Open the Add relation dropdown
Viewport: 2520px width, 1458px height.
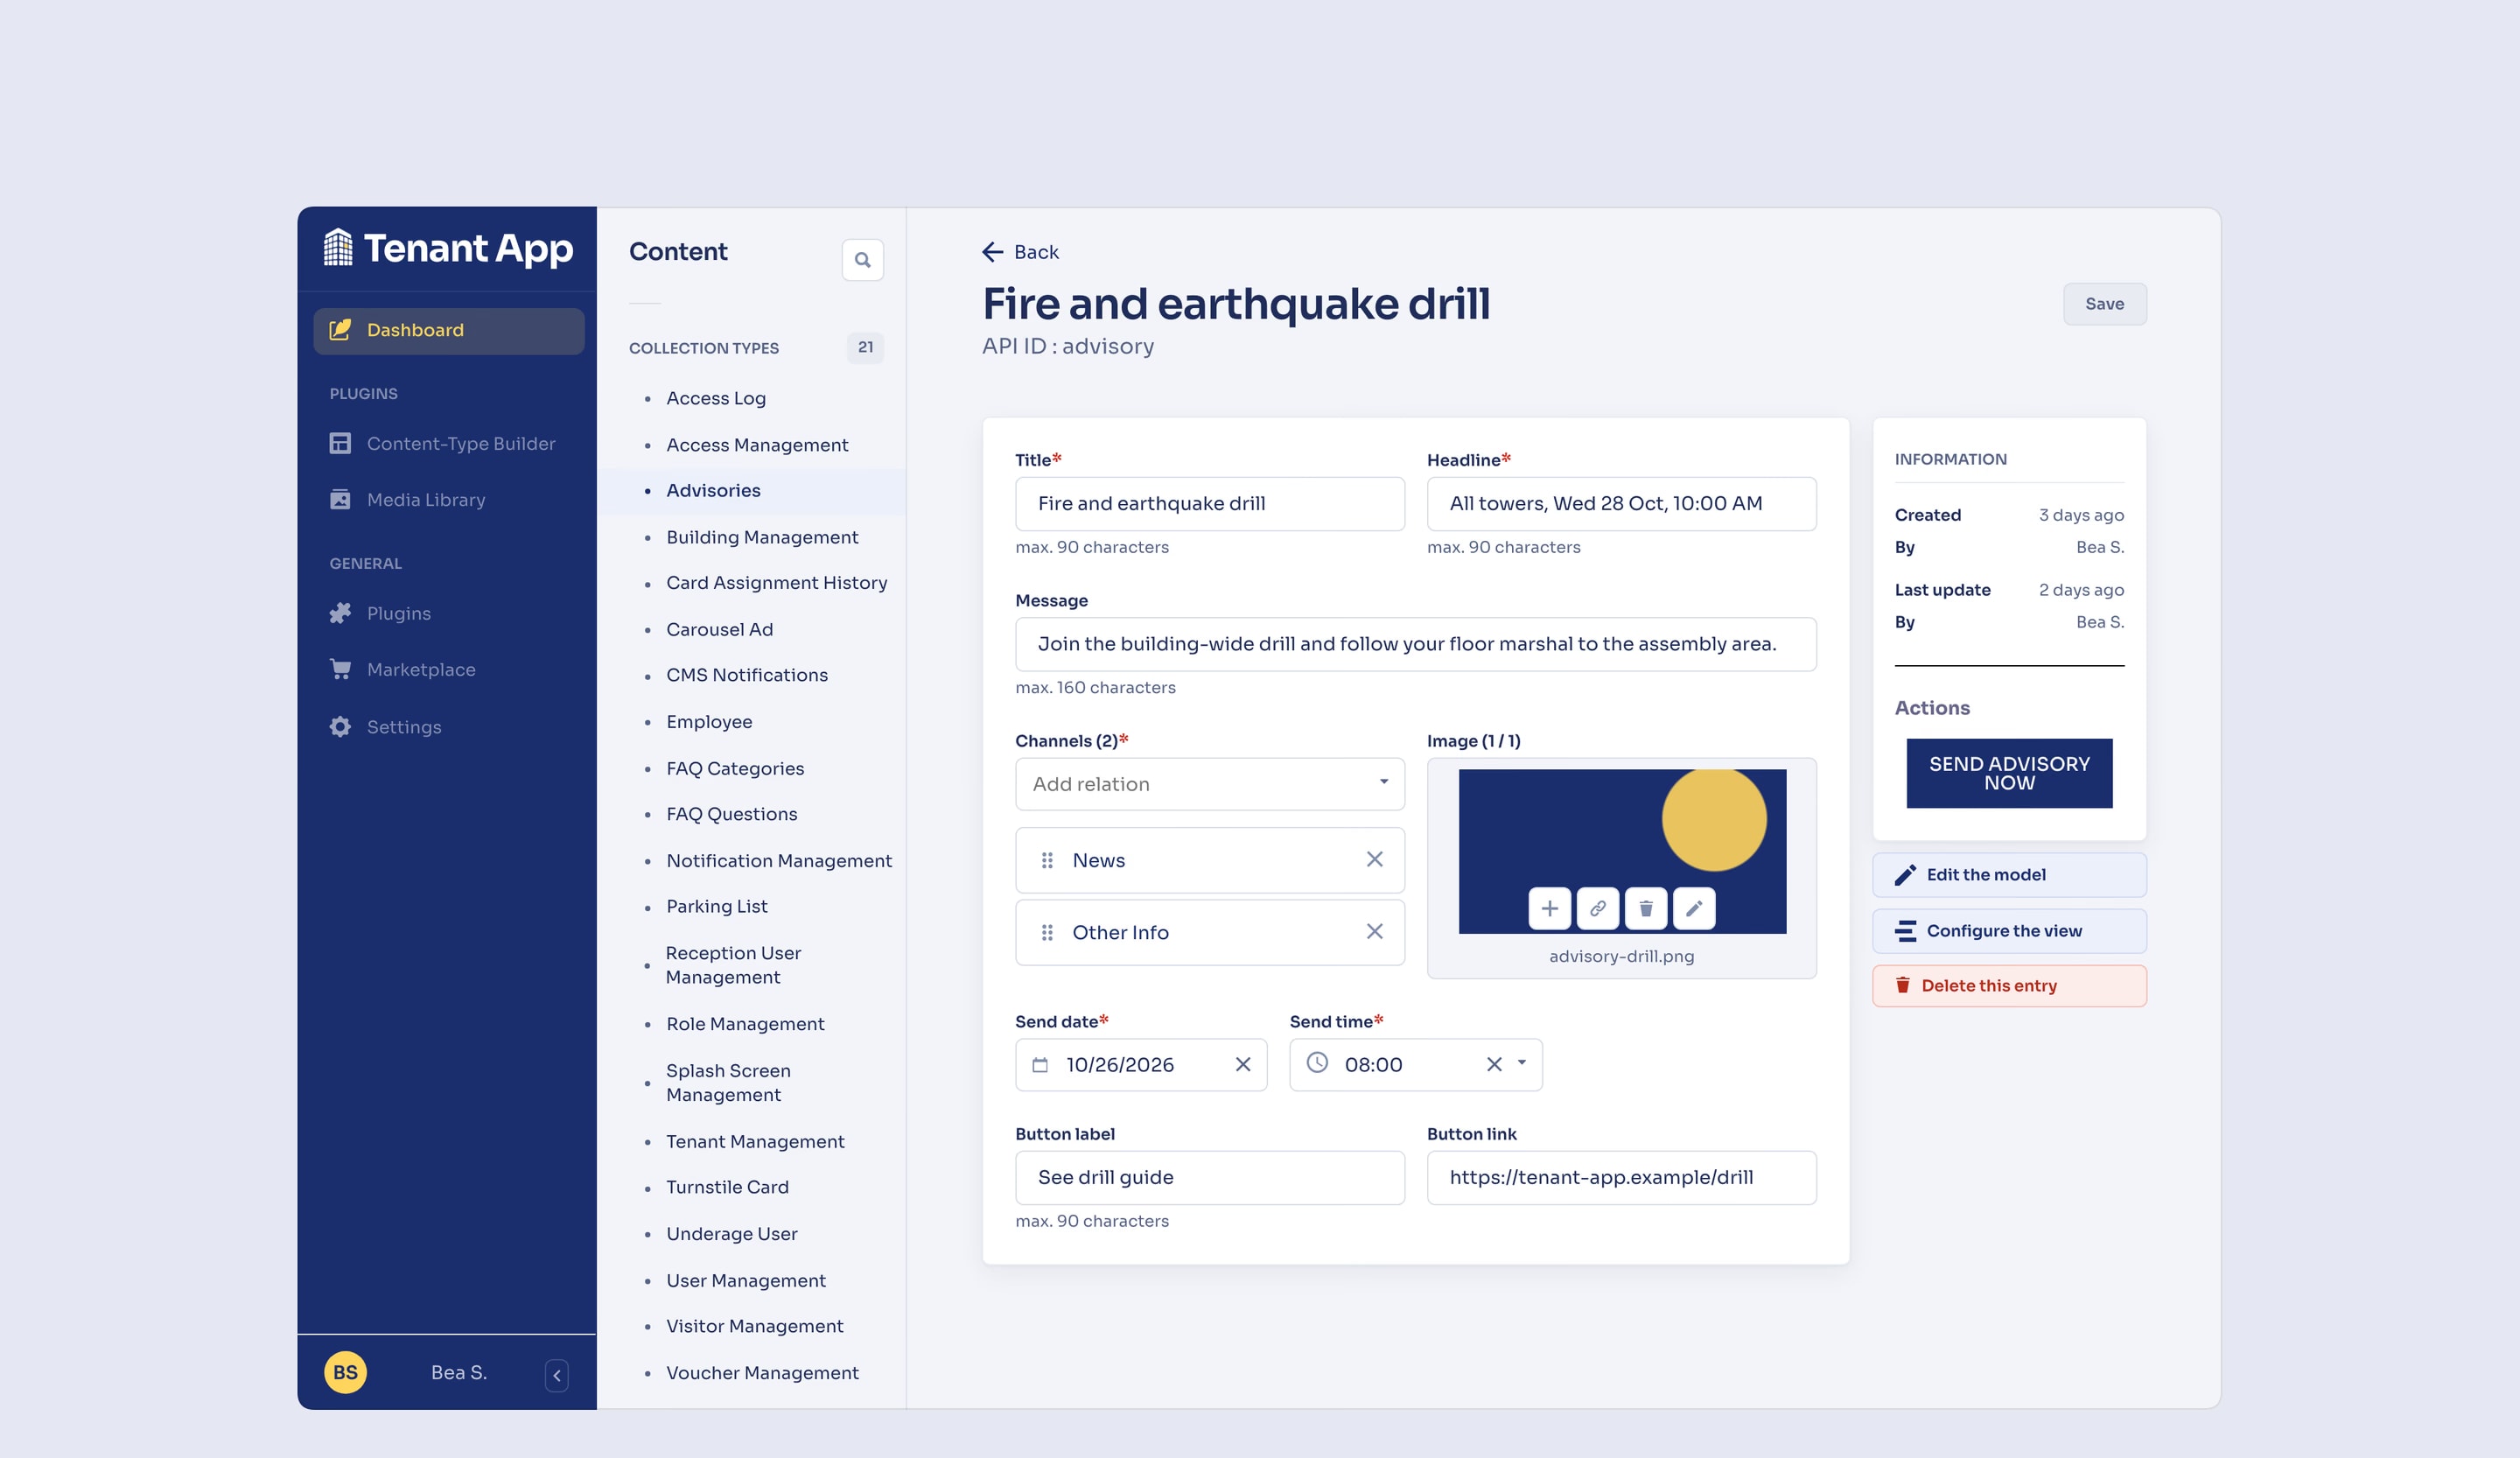(1209, 784)
